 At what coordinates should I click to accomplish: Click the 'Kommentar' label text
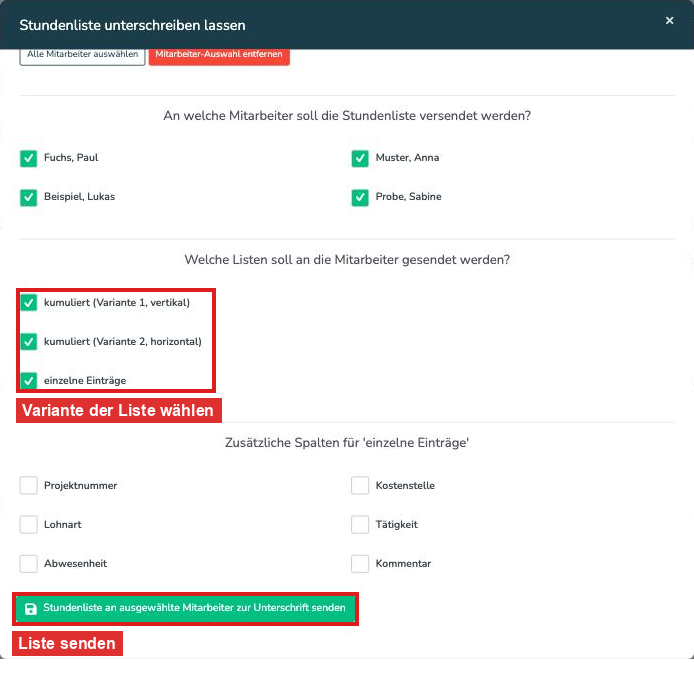pos(403,563)
